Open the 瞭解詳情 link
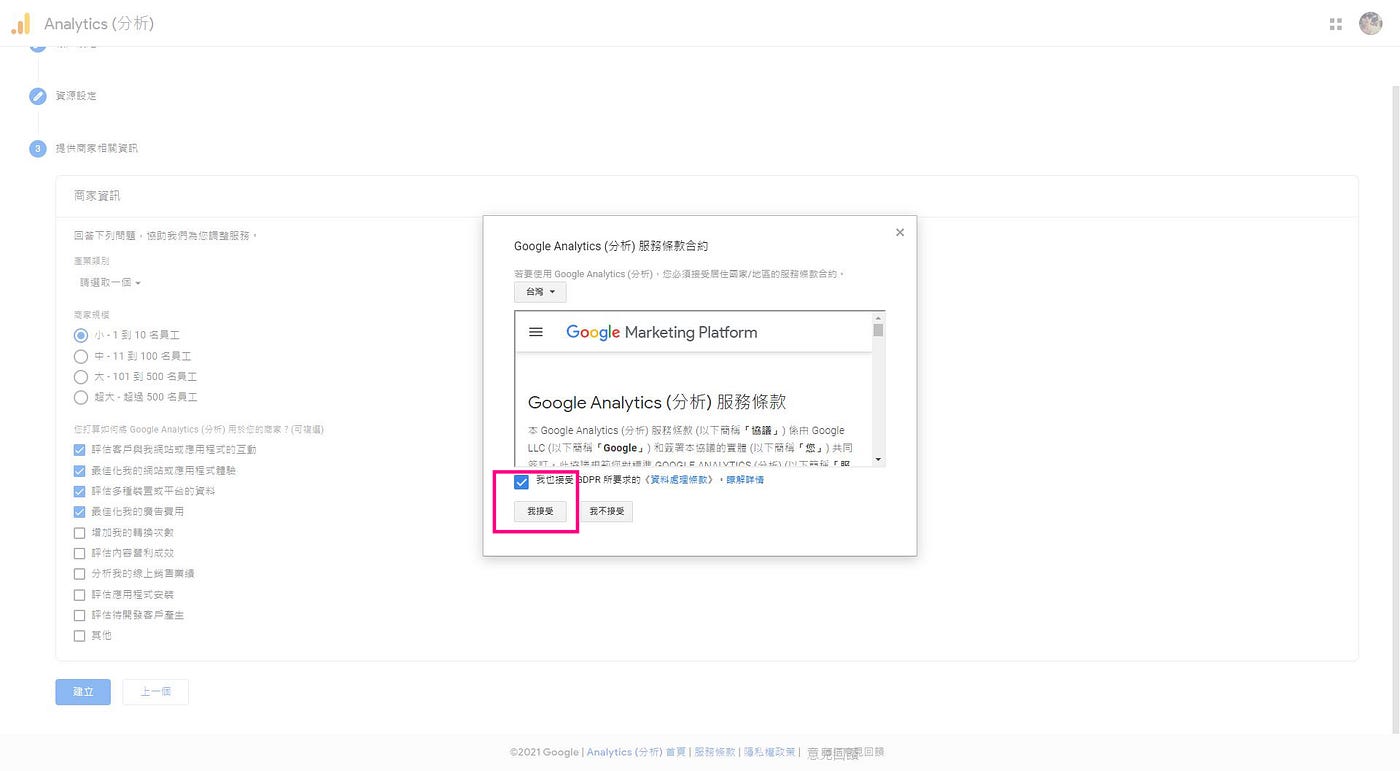The height and width of the screenshot is (771, 1400). [745, 480]
